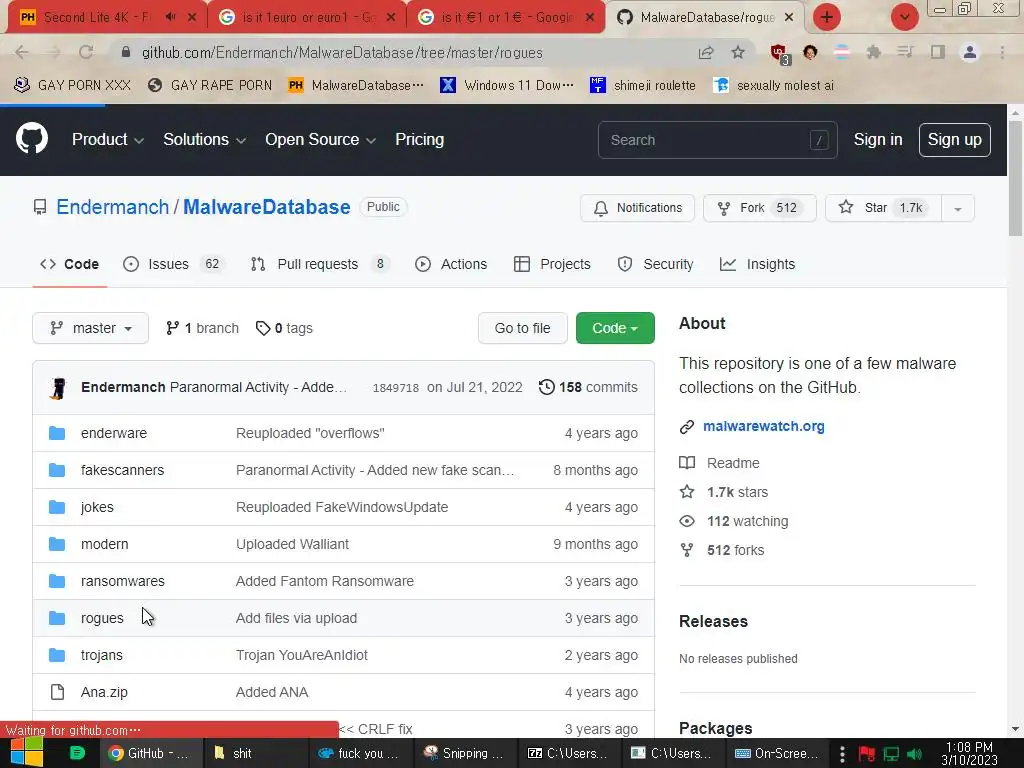This screenshot has width=1024, height=768.
Task: Open the Pricing page
Action: click(x=419, y=139)
